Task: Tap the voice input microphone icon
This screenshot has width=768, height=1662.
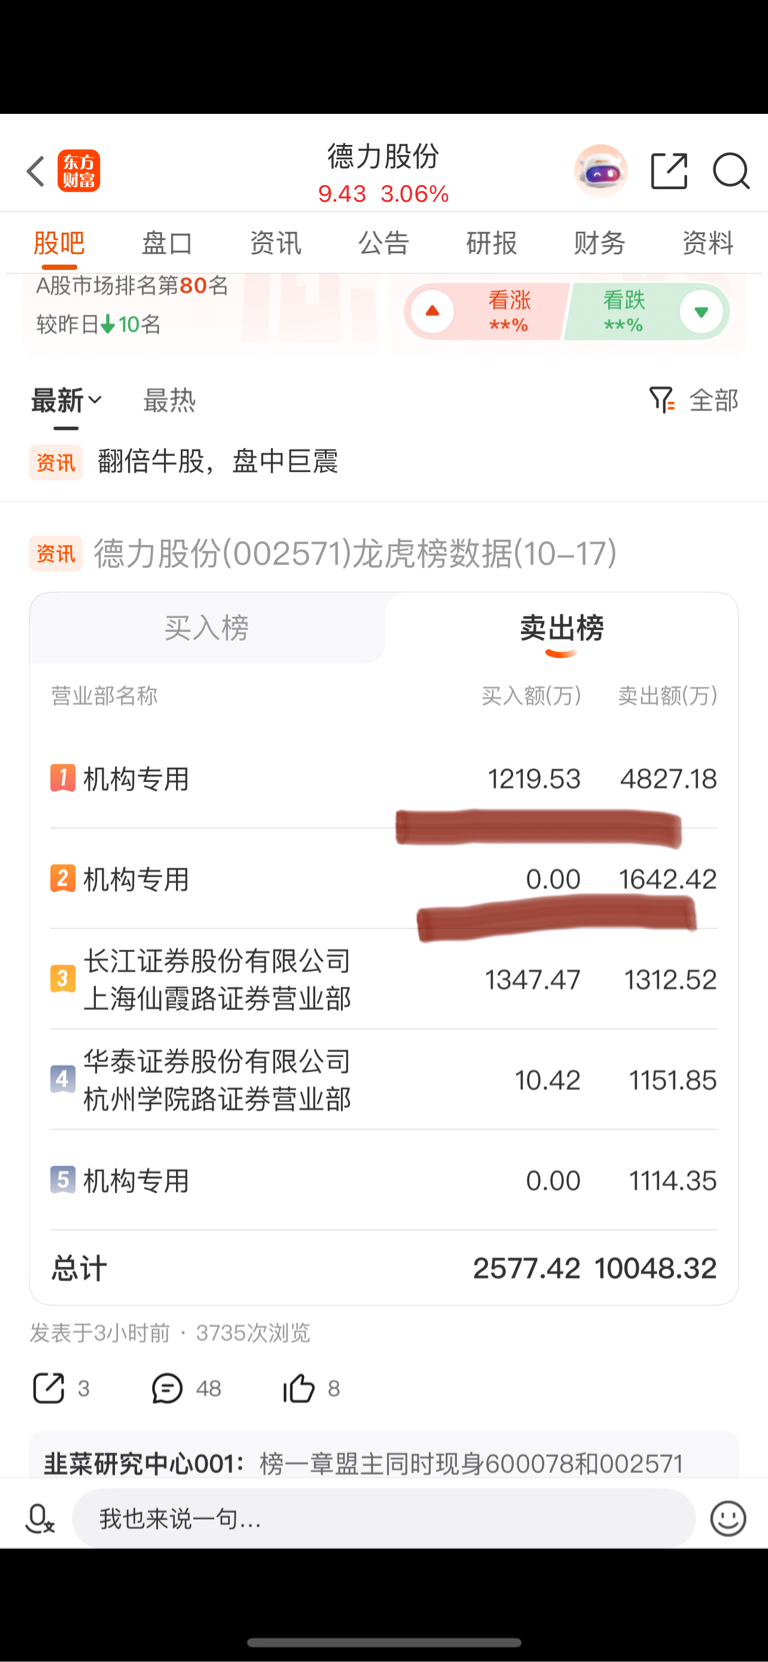Action: (39, 1518)
